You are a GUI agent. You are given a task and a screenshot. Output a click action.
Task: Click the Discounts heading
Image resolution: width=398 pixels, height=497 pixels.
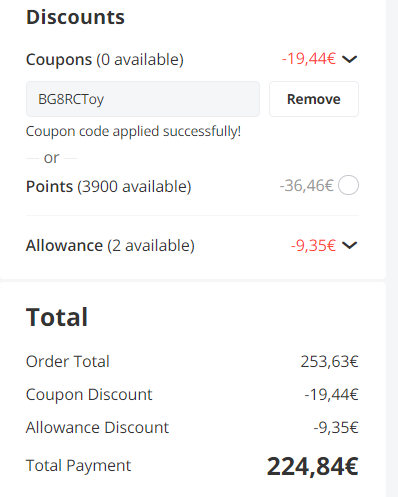click(x=75, y=17)
